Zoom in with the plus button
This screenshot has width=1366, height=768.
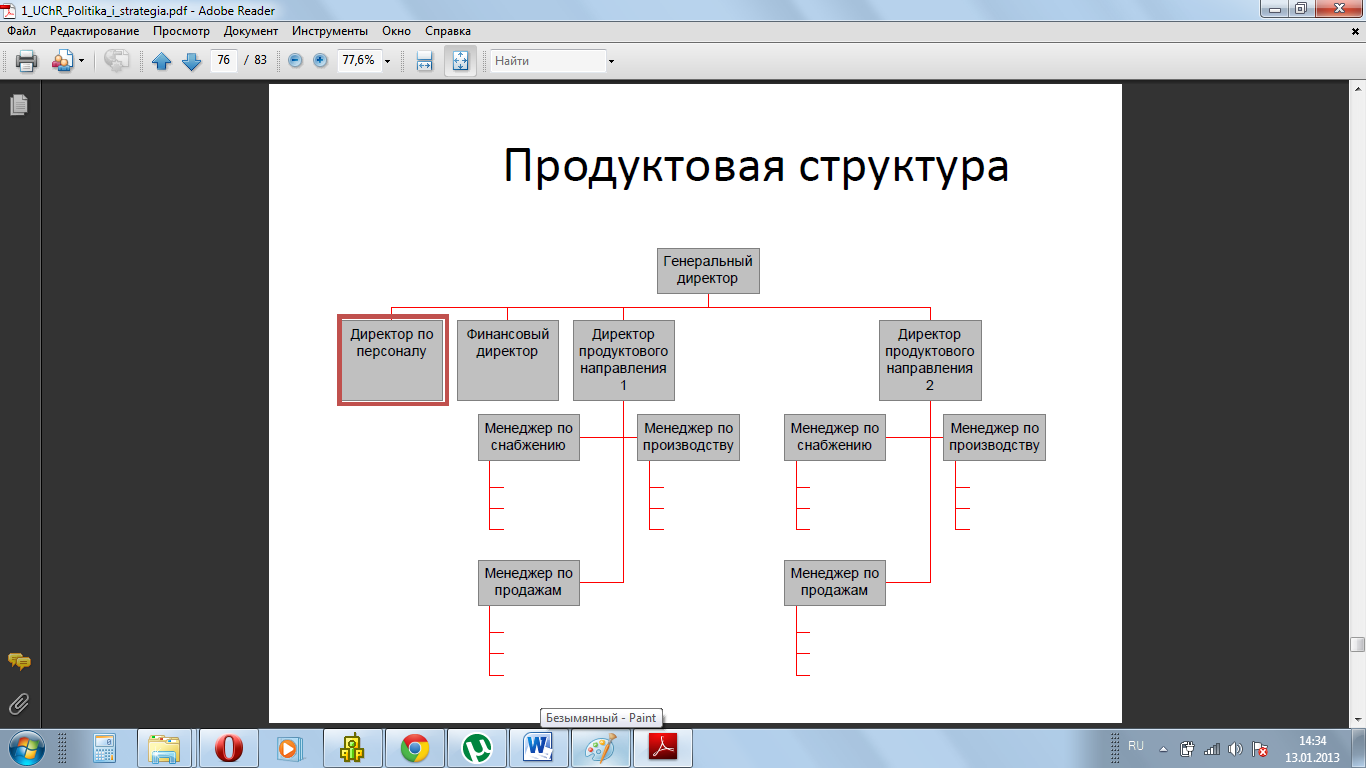[x=320, y=60]
